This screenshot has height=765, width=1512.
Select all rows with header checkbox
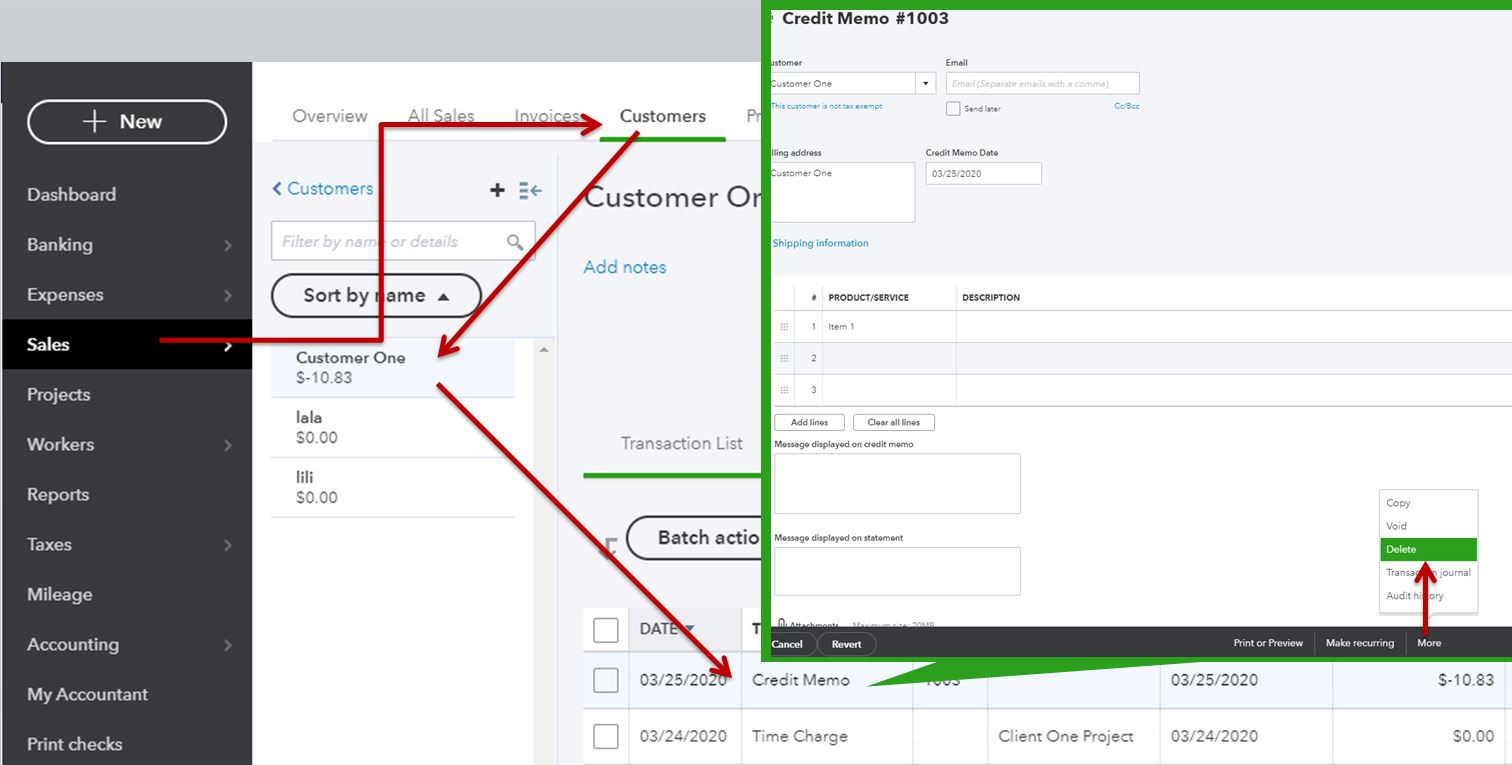pyautogui.click(x=606, y=630)
